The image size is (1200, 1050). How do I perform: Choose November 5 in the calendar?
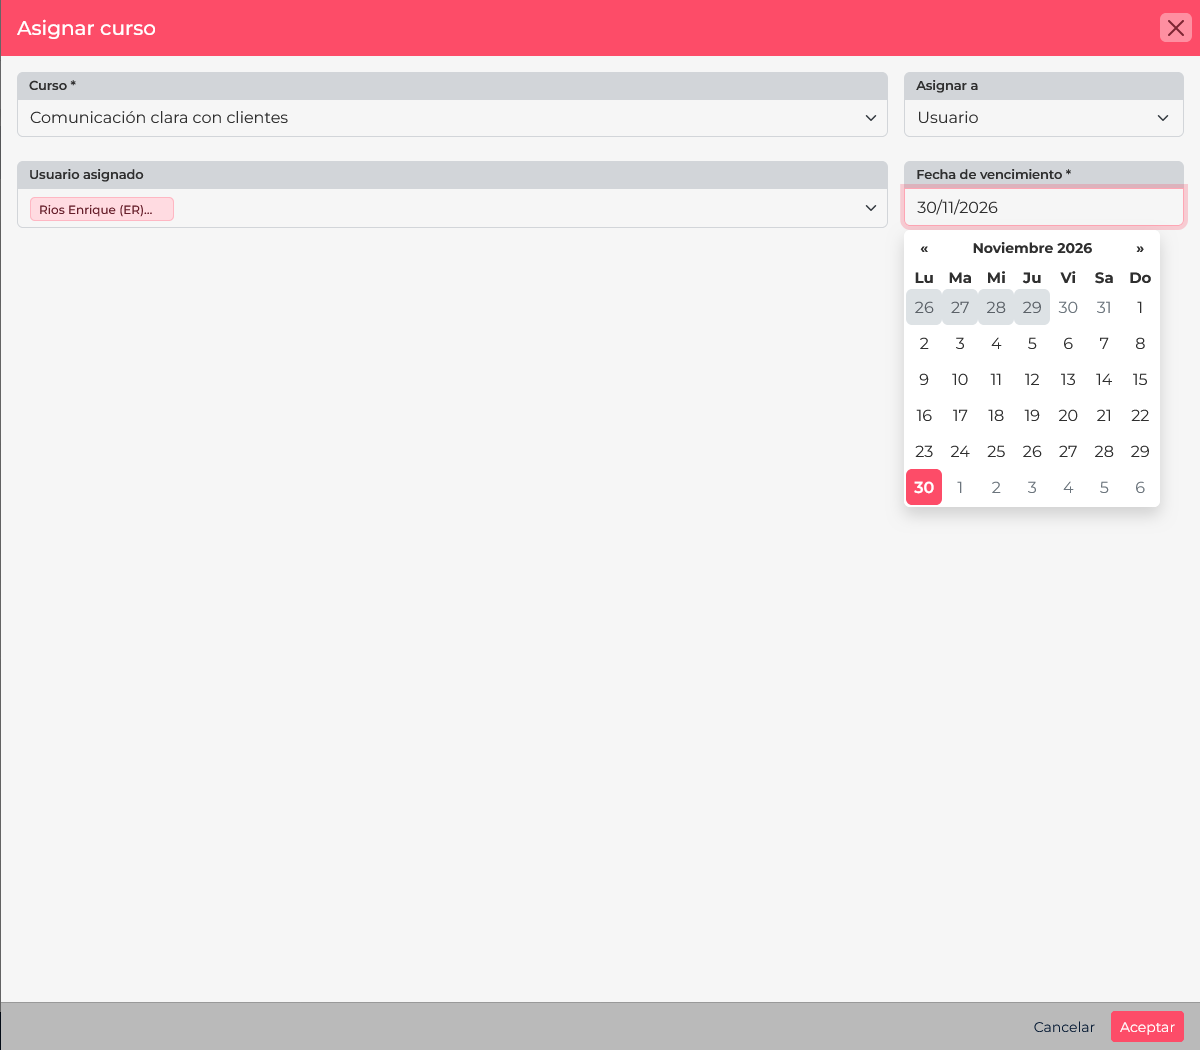click(1032, 344)
